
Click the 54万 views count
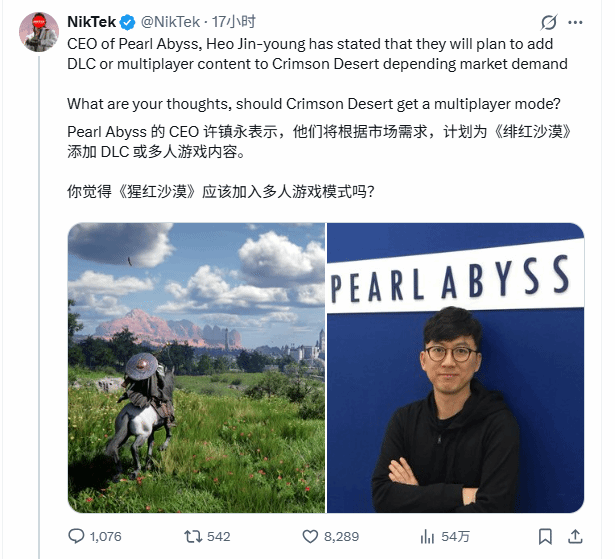(x=455, y=536)
